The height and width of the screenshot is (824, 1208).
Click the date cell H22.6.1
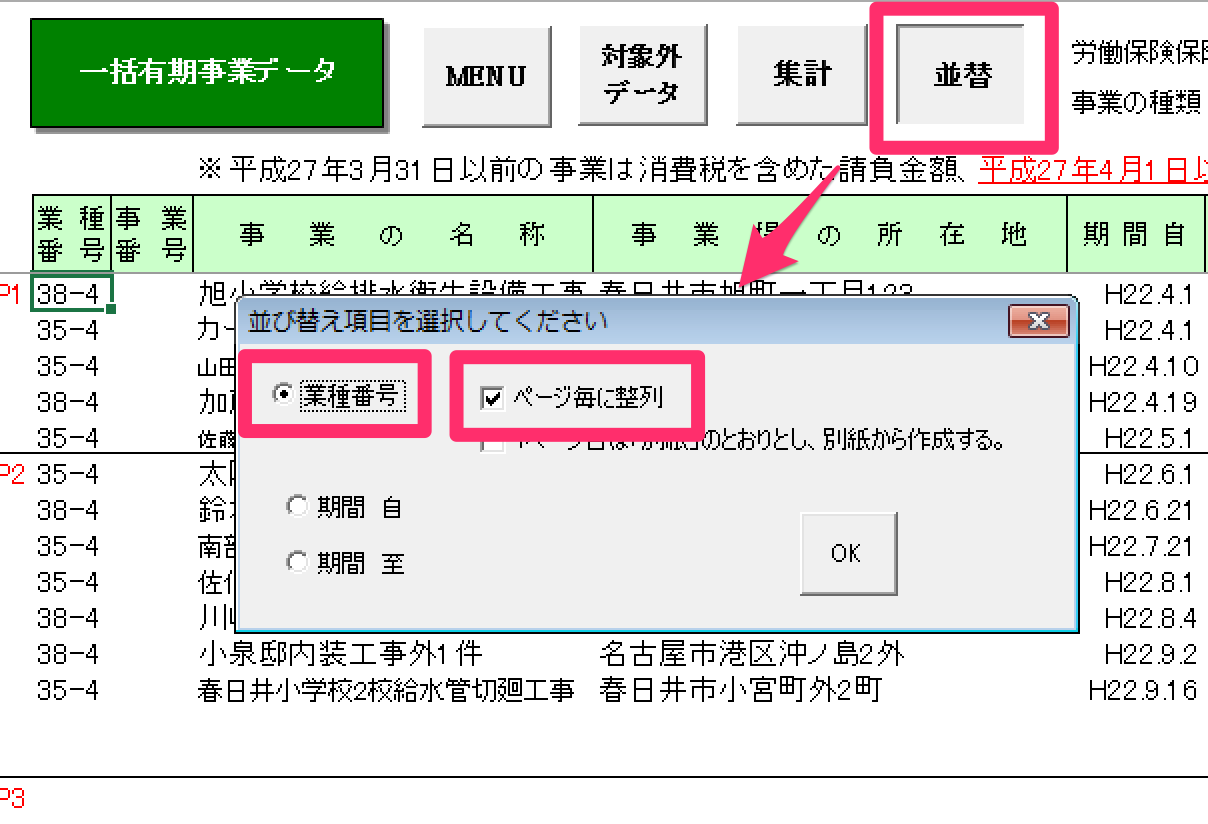[x=1150, y=474]
